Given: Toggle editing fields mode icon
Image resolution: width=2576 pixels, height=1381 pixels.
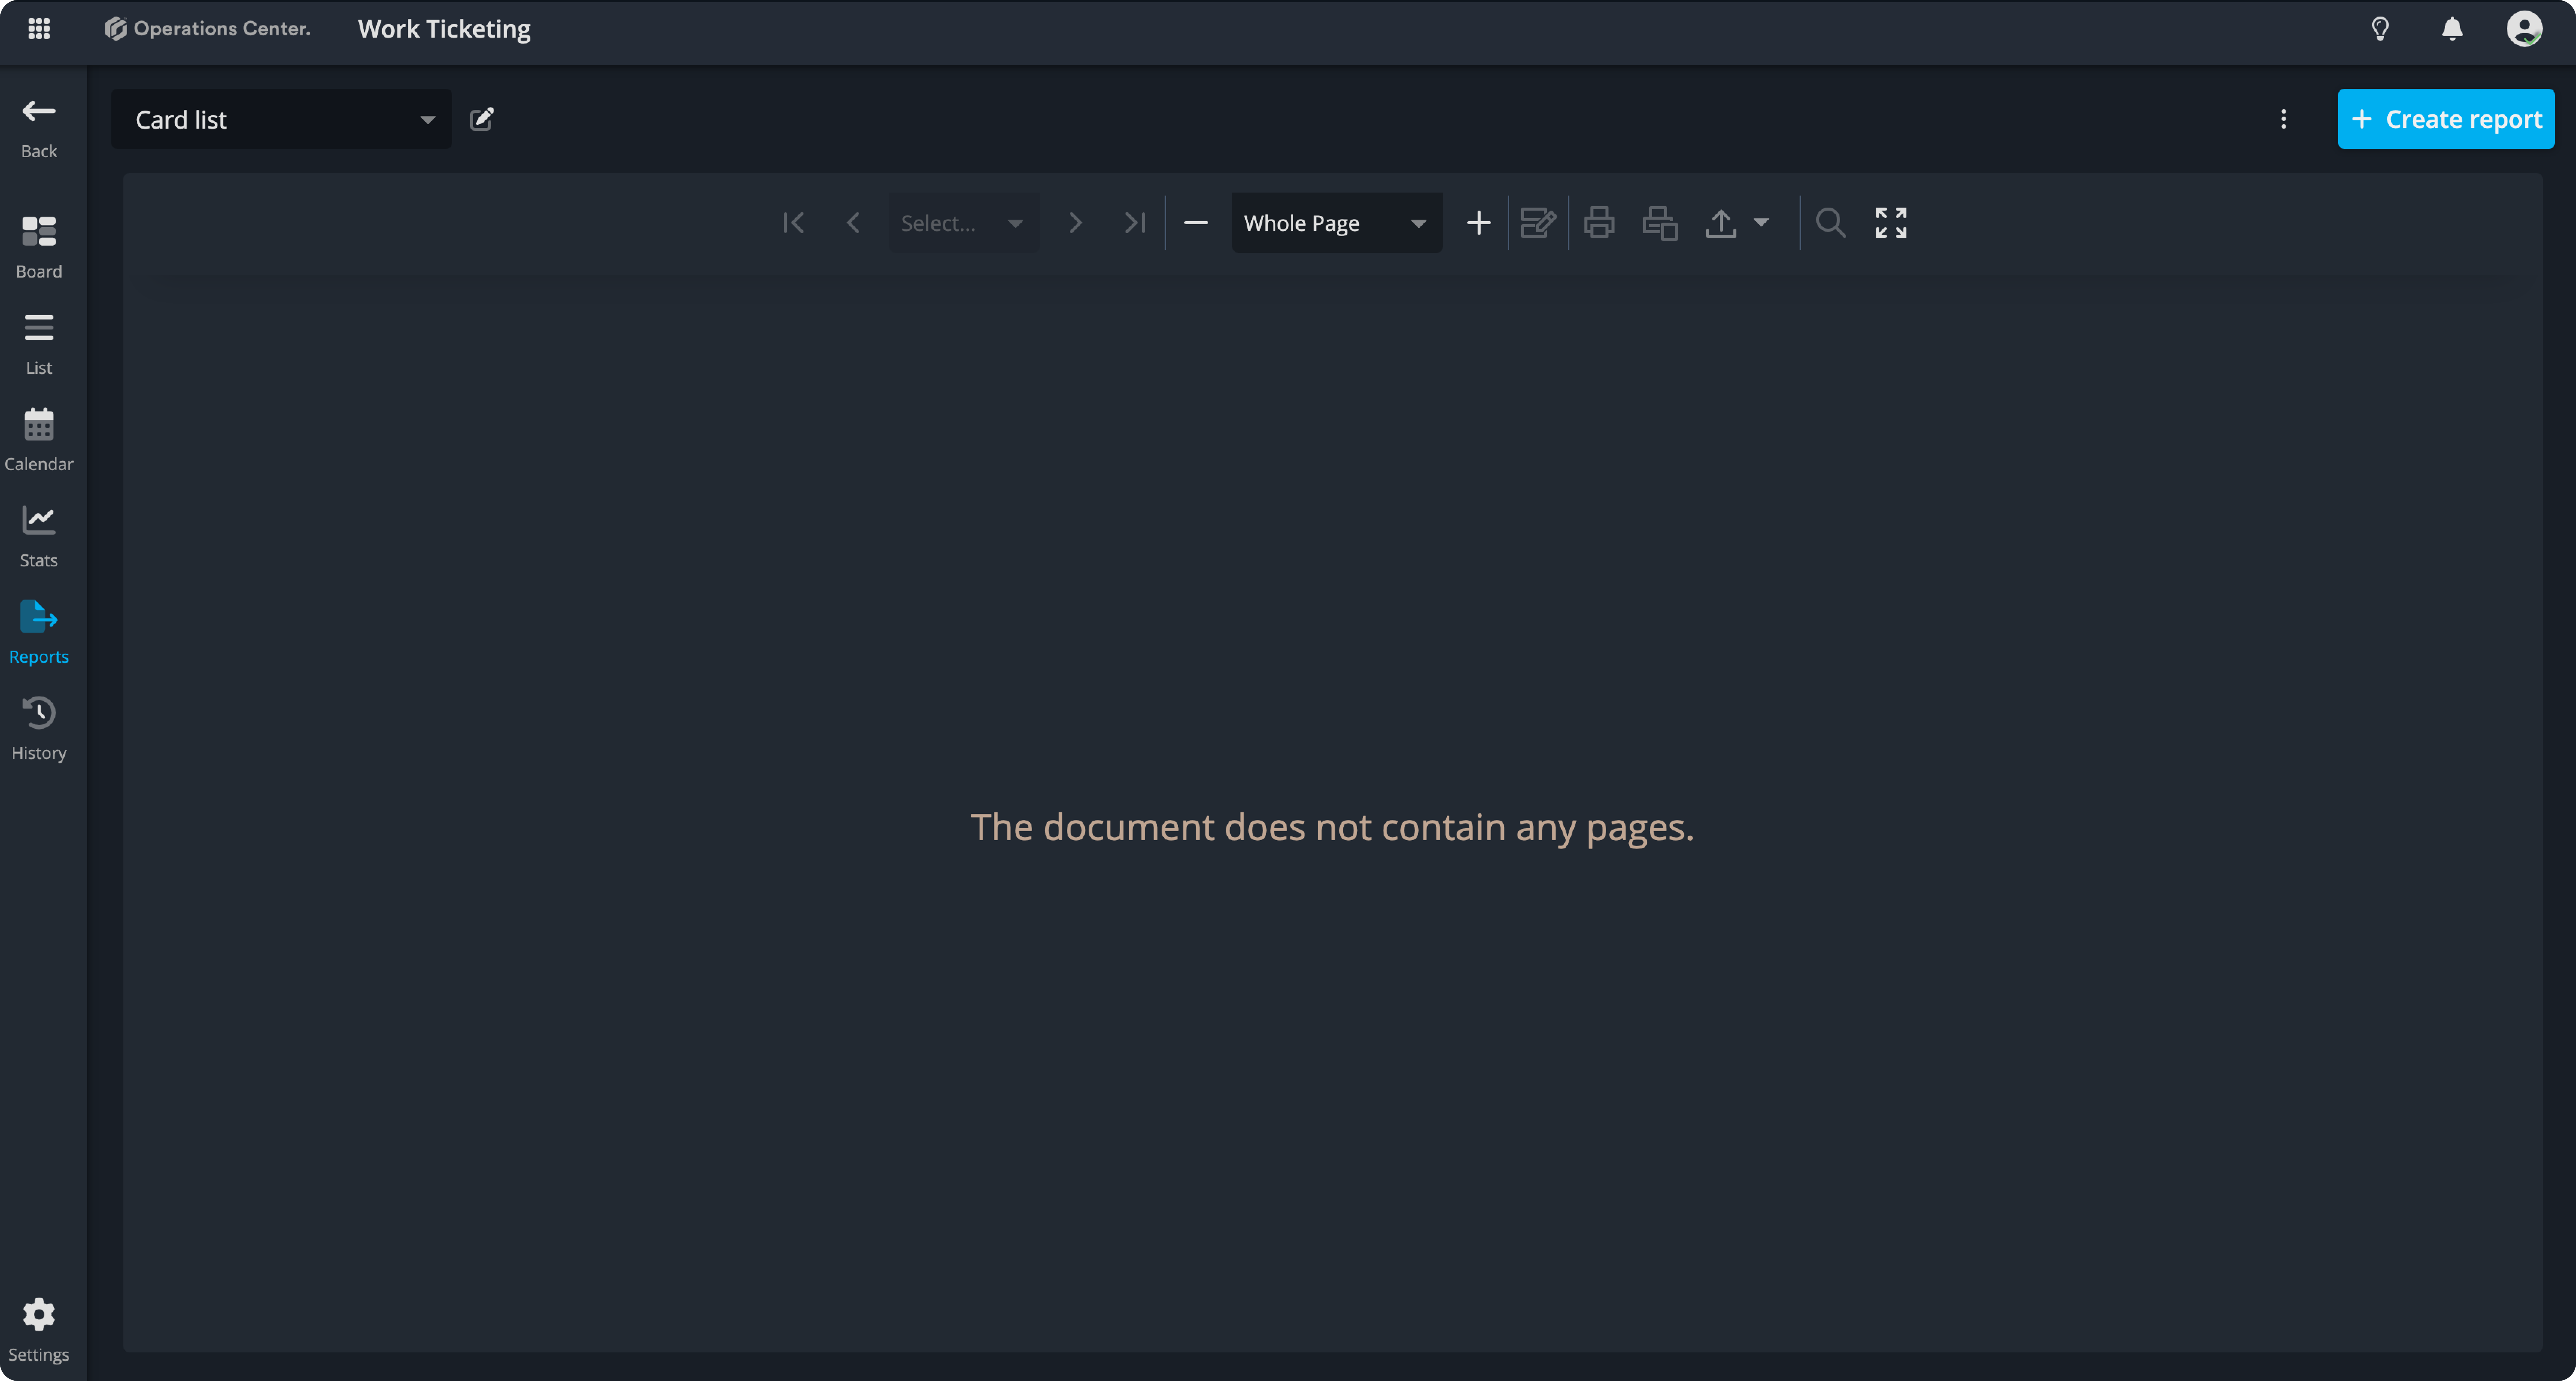Looking at the screenshot, I should (x=1538, y=223).
